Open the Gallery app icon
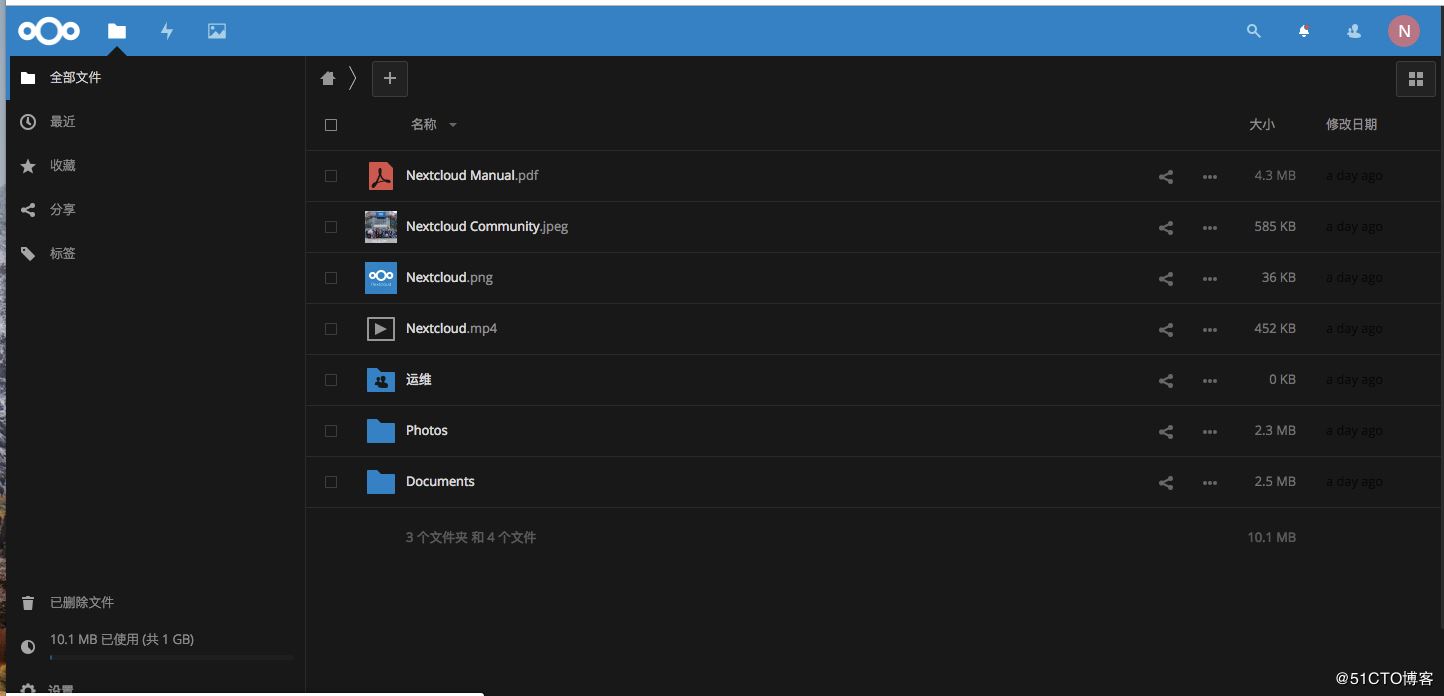1444x696 pixels. (217, 31)
